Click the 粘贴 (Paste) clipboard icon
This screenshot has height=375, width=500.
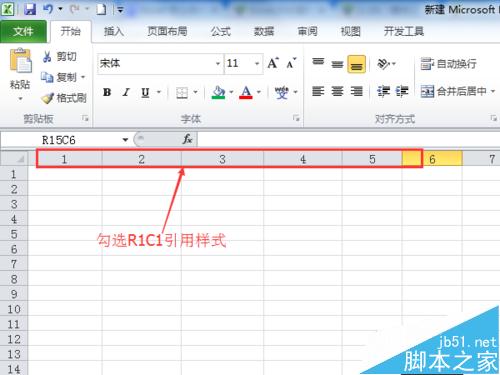[21, 61]
